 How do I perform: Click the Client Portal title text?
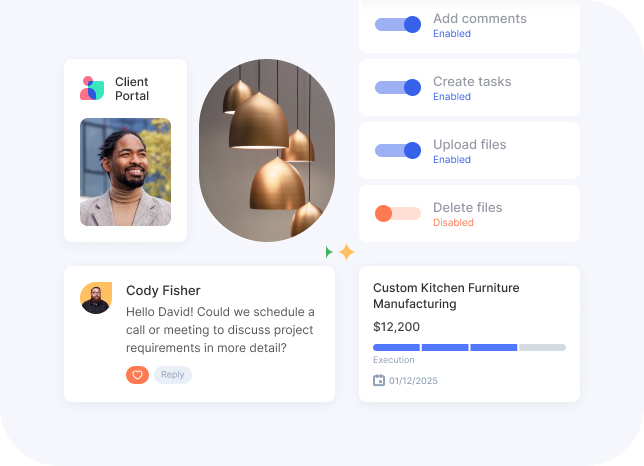[x=132, y=89]
